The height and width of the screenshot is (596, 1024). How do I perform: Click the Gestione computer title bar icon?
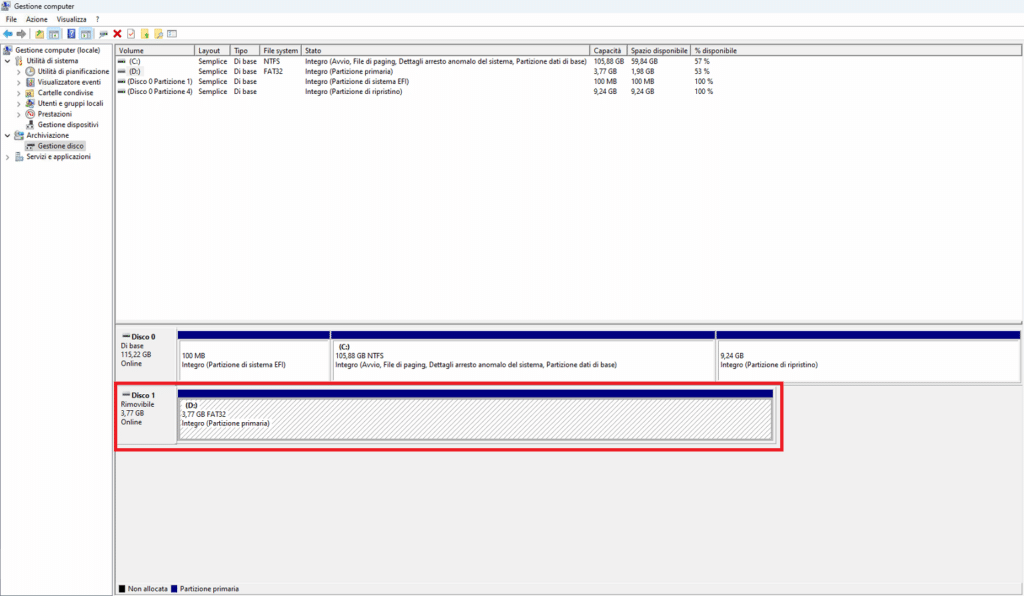pyautogui.click(x=6, y=6)
